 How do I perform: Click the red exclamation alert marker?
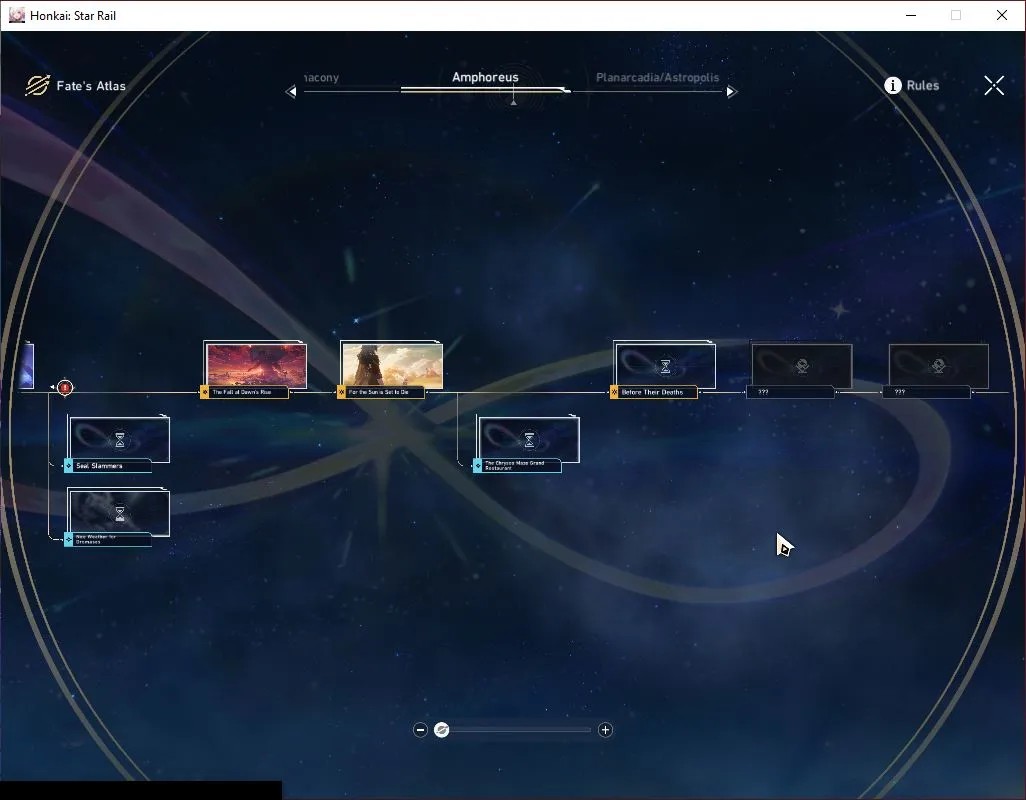click(x=65, y=388)
